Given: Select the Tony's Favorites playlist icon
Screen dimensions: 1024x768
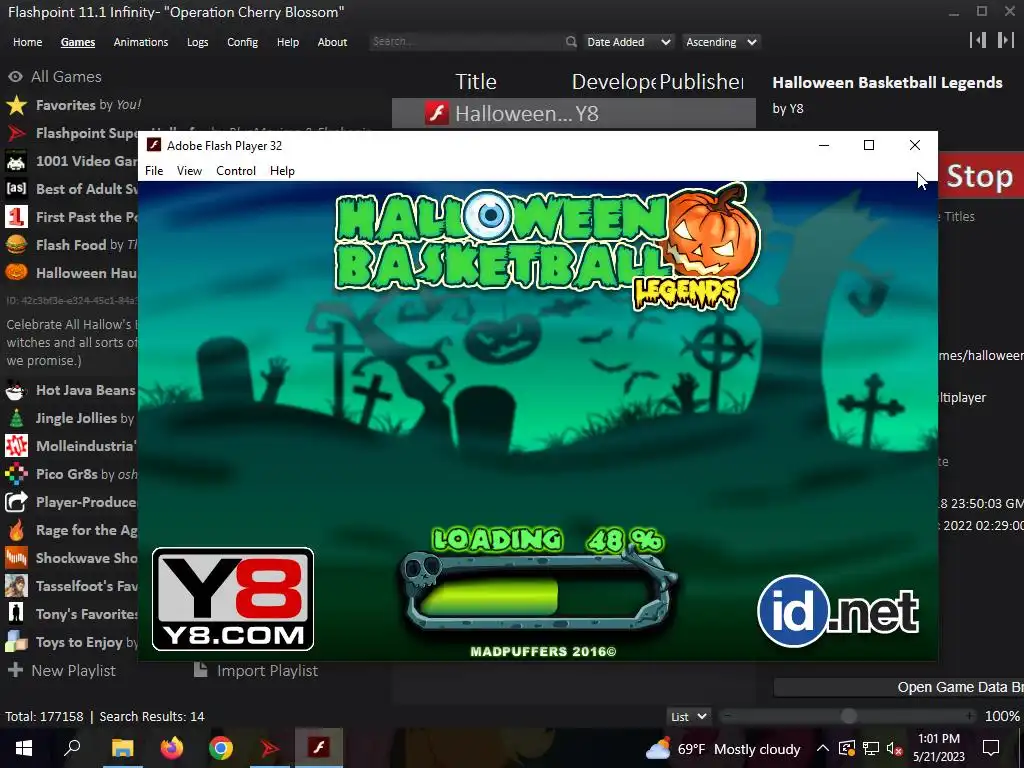Looking at the screenshot, I should pos(16,614).
